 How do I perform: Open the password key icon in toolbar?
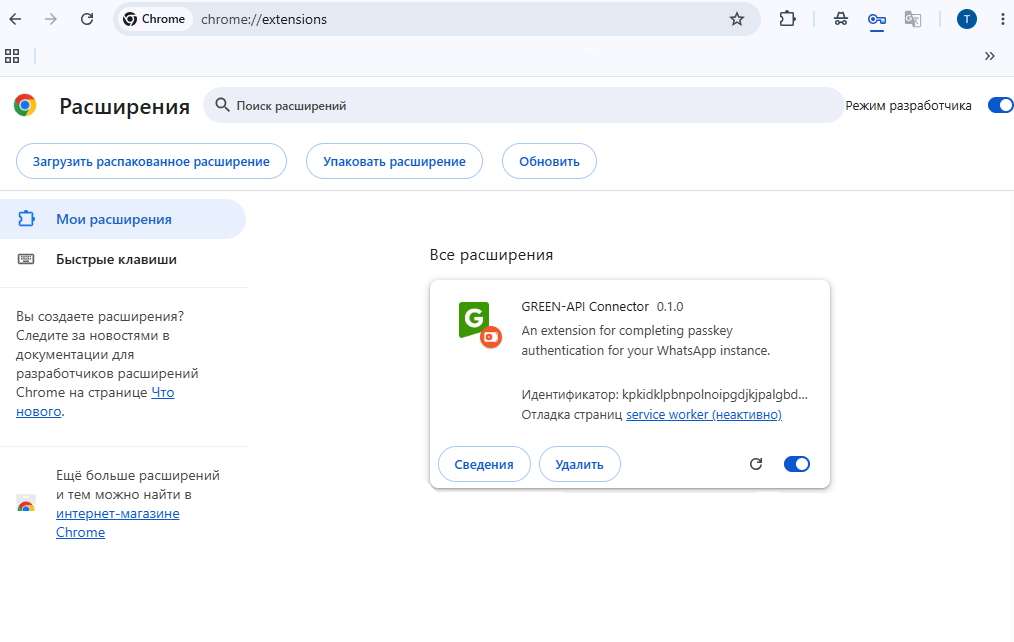(876, 20)
